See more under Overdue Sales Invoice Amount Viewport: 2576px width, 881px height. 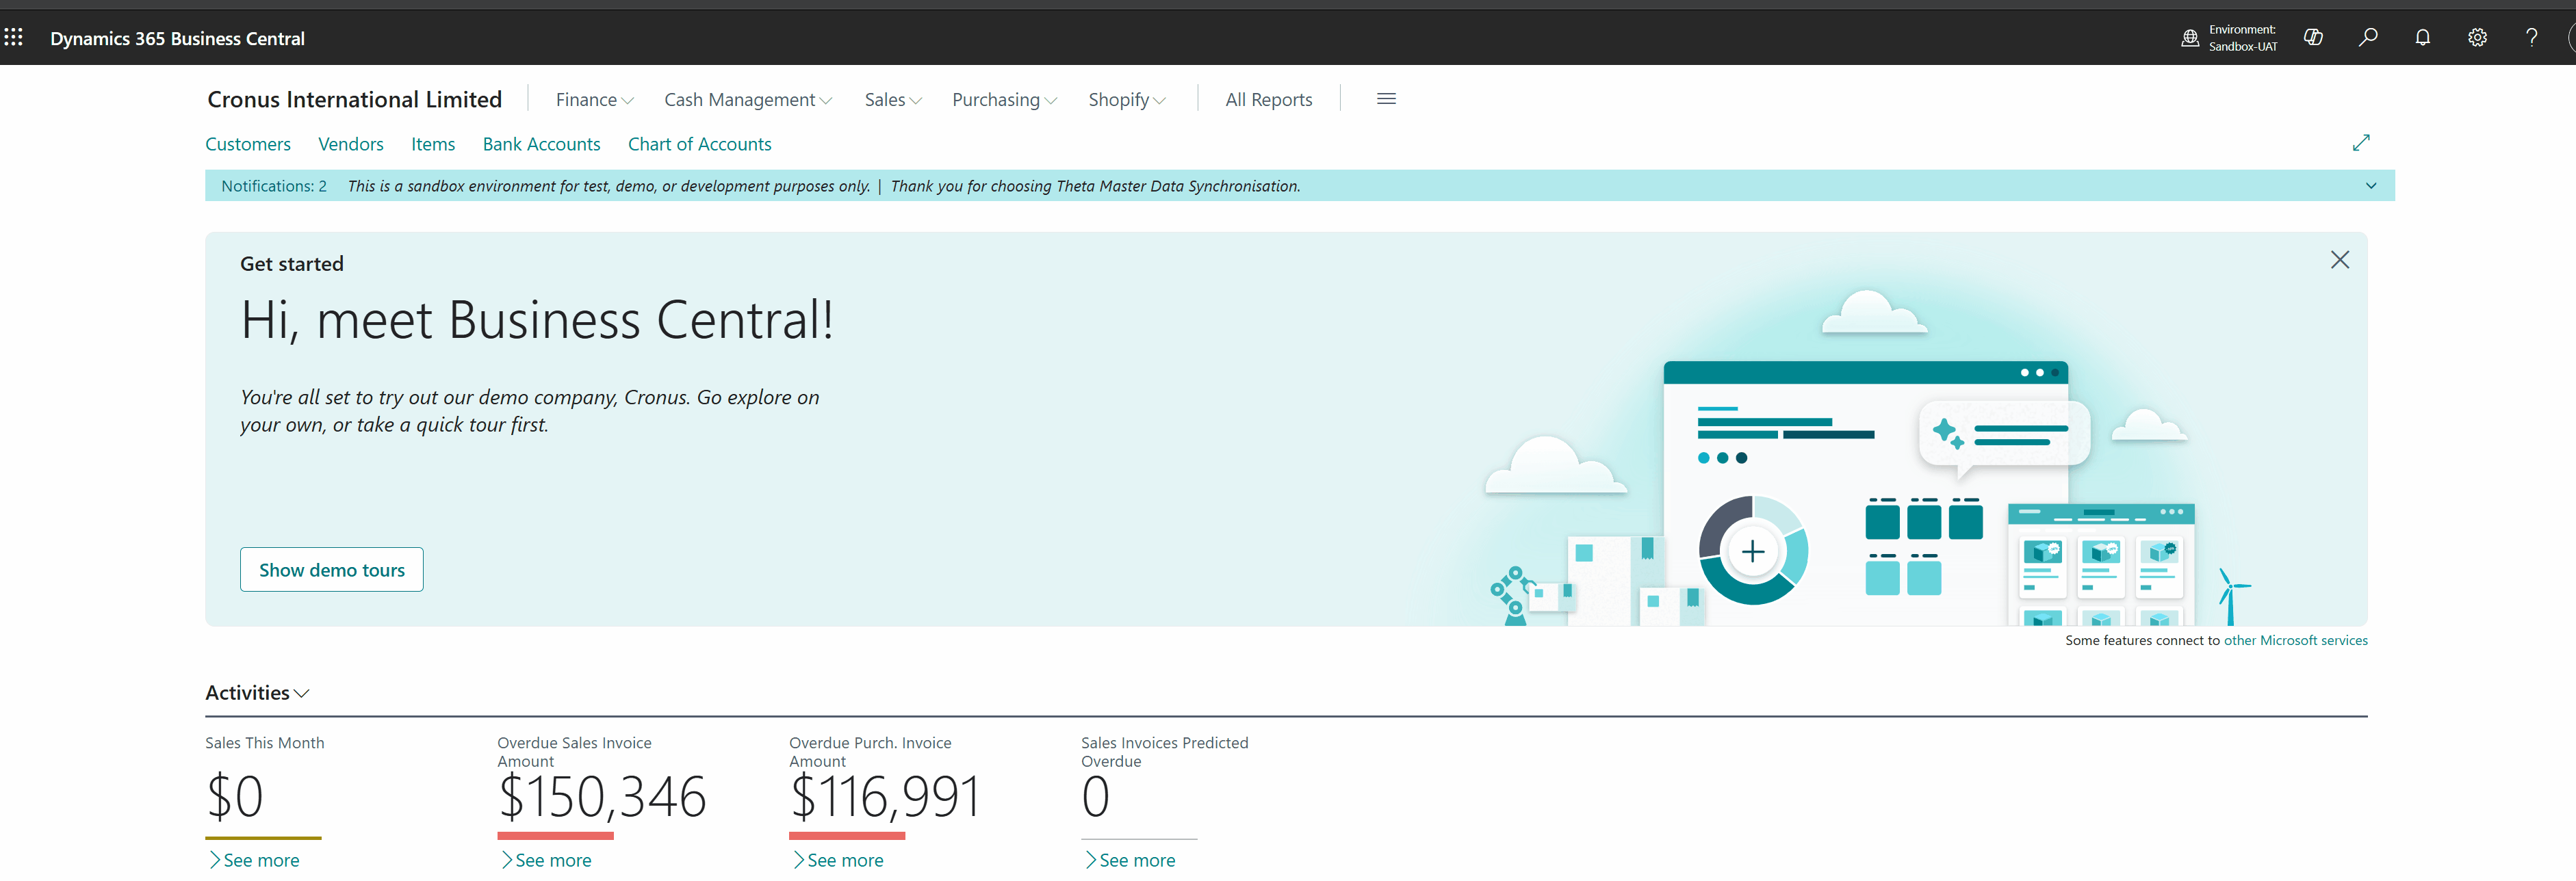click(546, 861)
